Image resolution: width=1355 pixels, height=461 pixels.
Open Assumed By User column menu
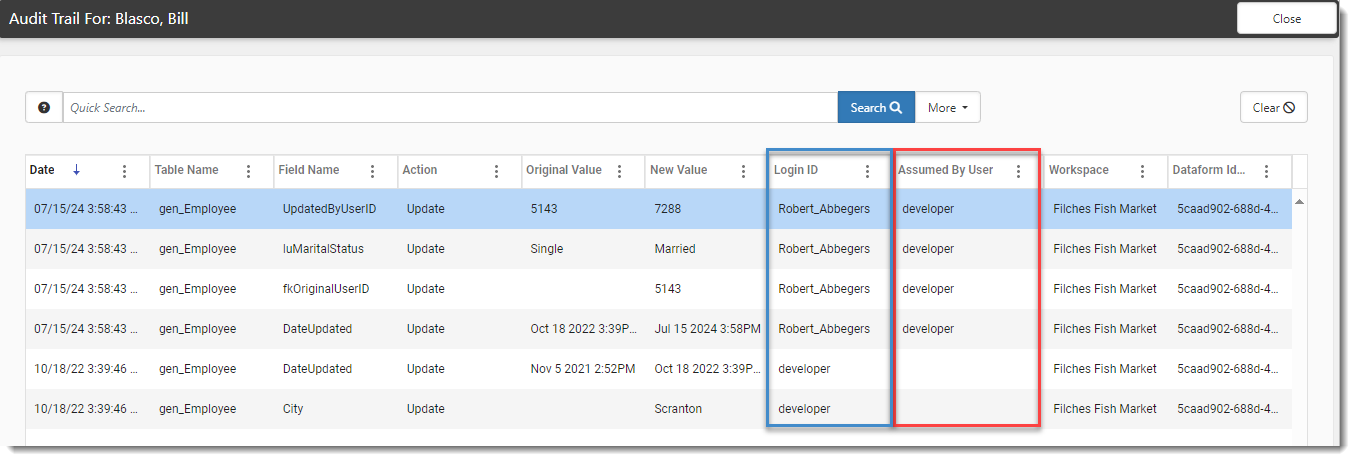click(x=1018, y=171)
